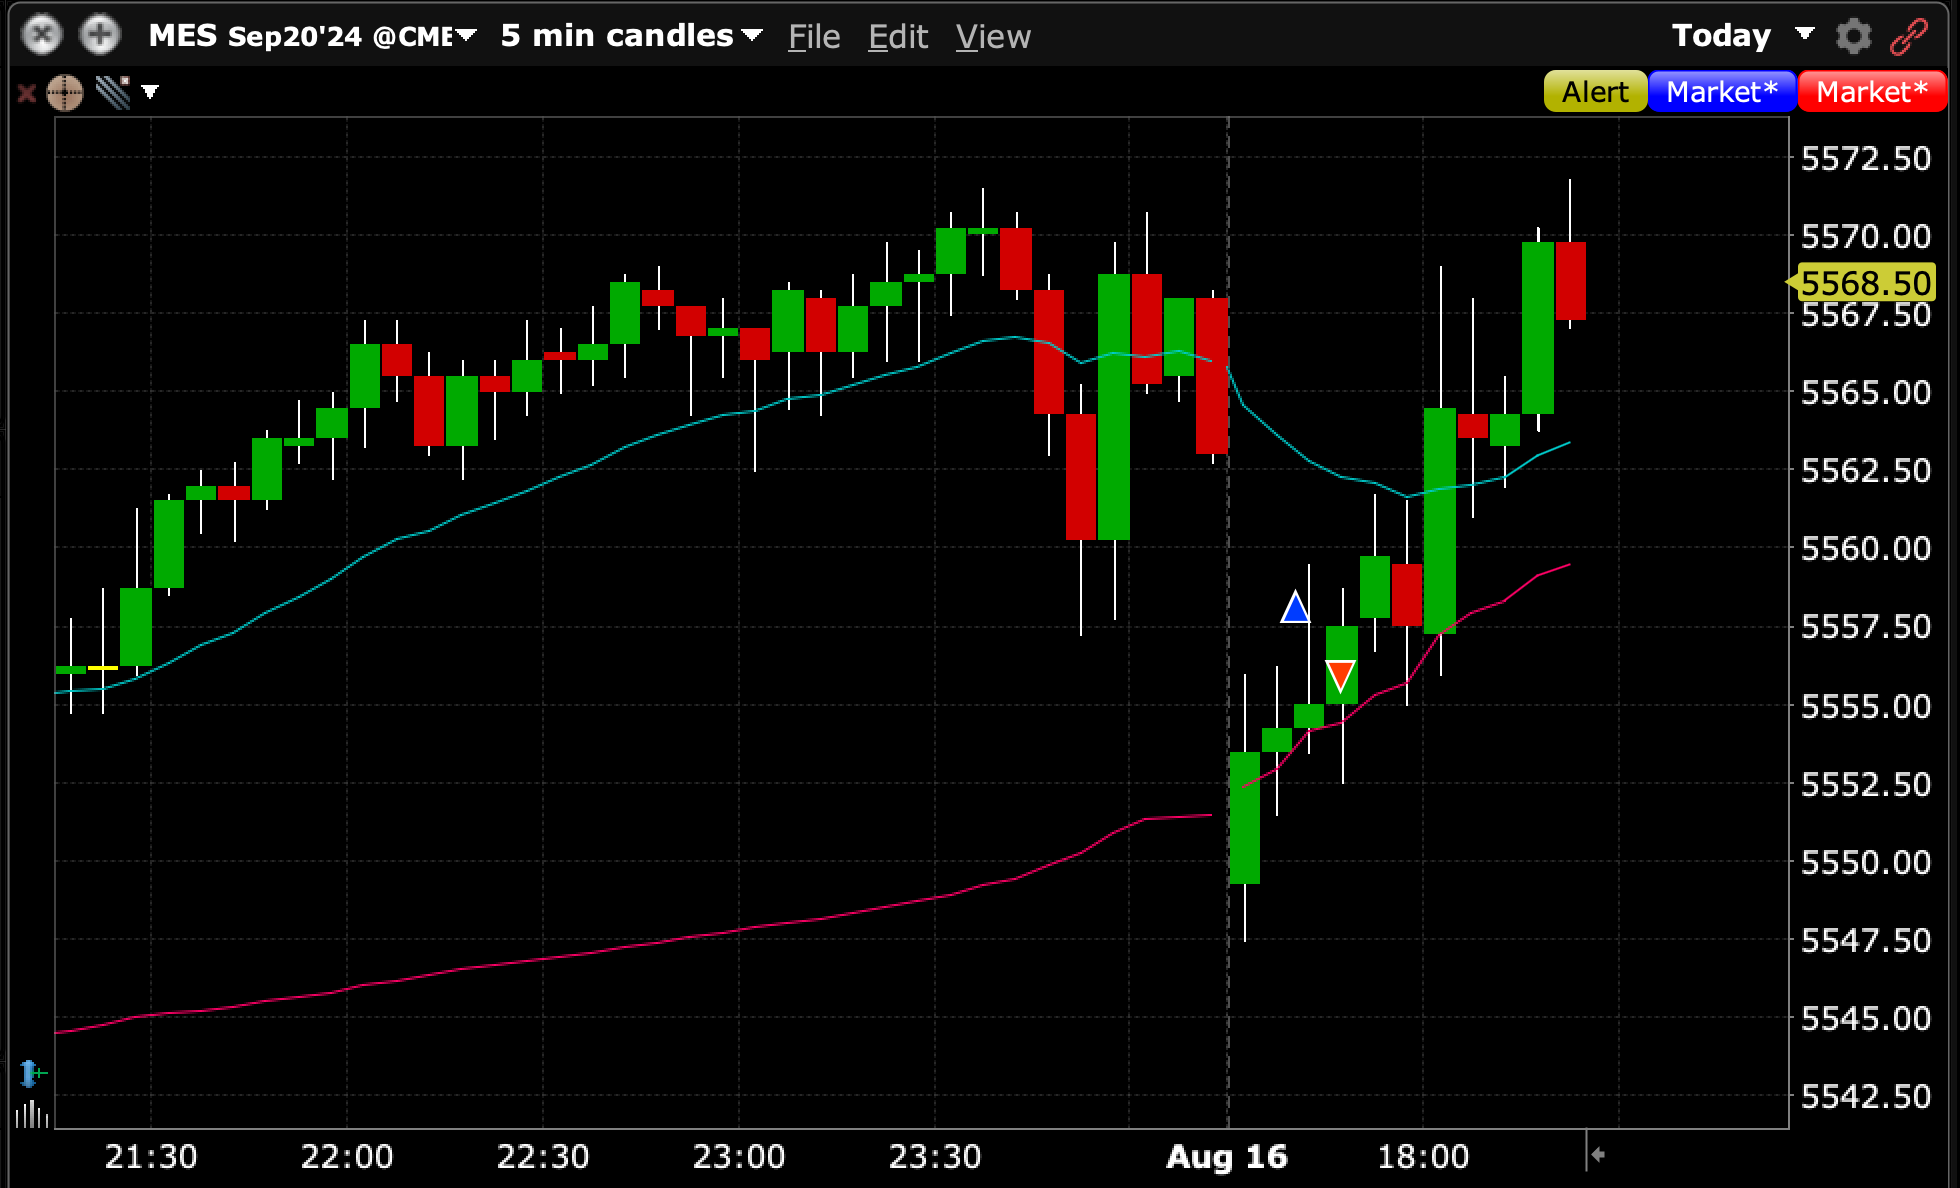The image size is (1960, 1188).
Task: Click the 5557.50 price axis label
Action: click(x=1866, y=626)
